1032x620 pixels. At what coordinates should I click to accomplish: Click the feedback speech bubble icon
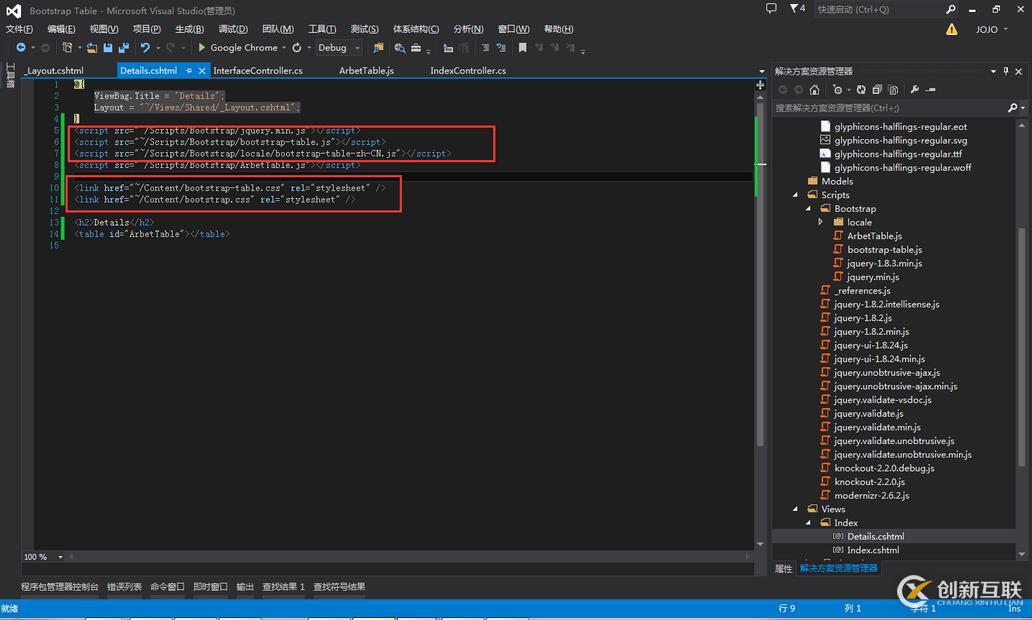[x=771, y=9]
